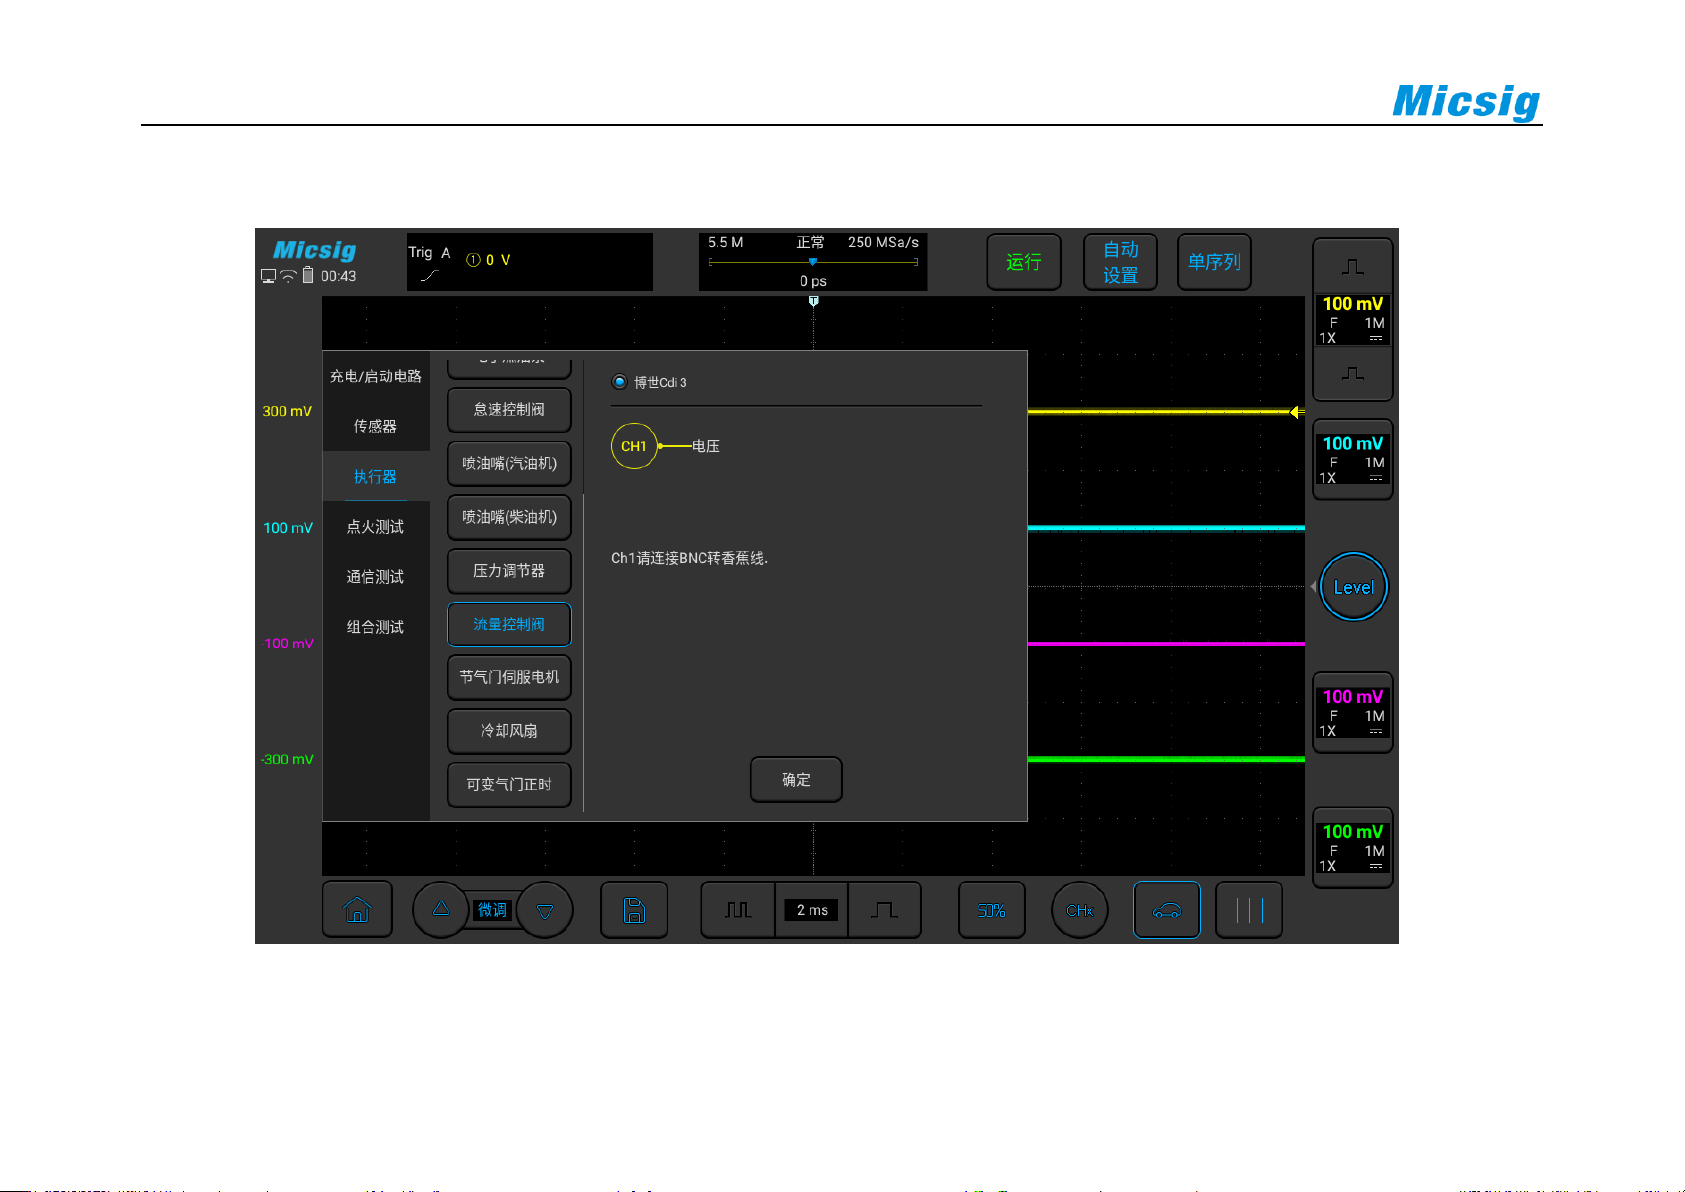Open the 点火测试 category
The image size is (1685, 1192).
376,527
